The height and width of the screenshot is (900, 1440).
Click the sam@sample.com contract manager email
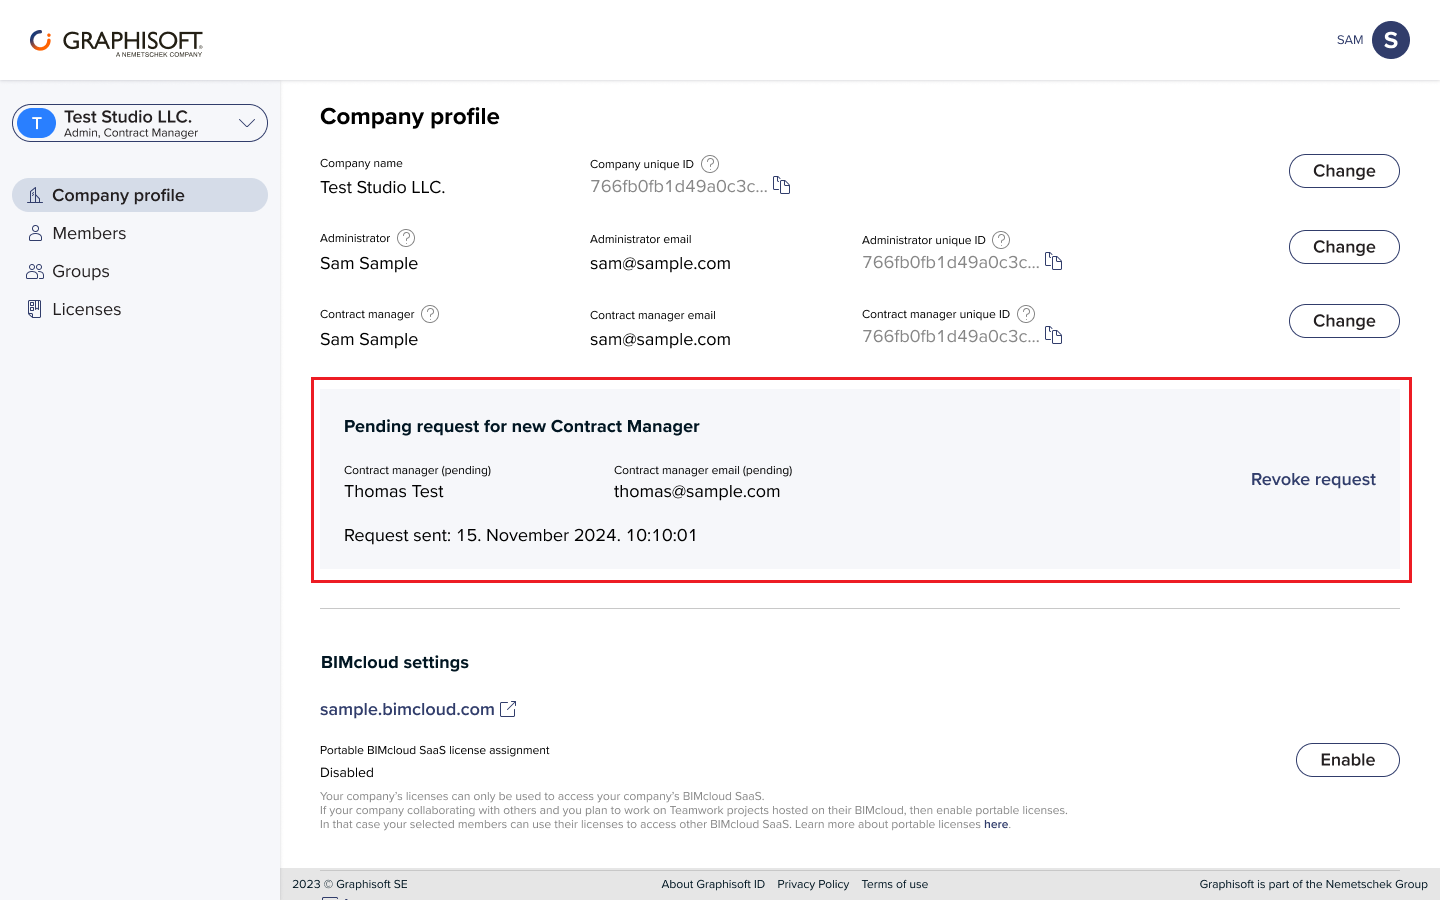[660, 339]
